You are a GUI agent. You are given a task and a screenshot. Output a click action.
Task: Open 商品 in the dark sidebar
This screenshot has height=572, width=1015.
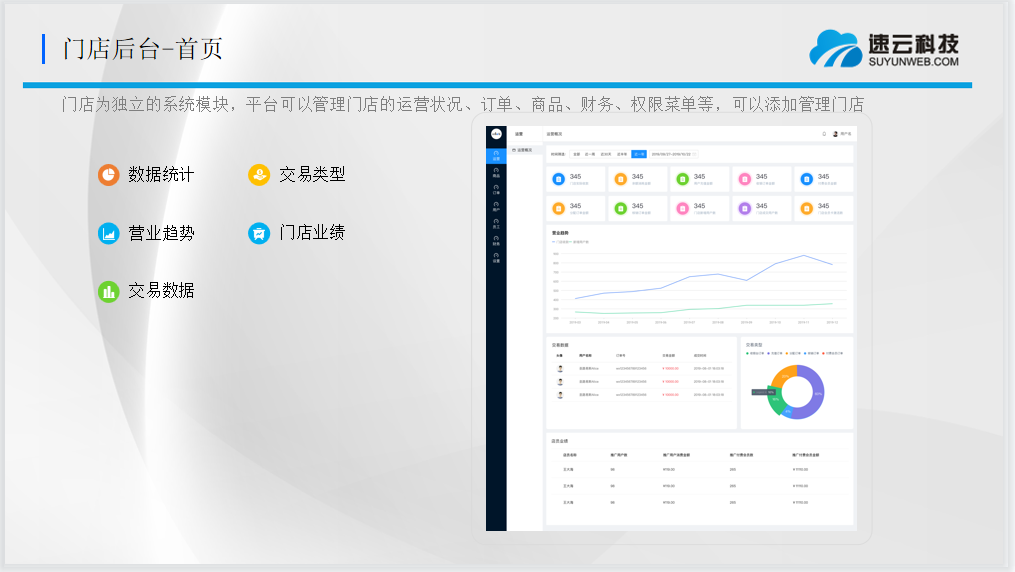(x=496, y=173)
